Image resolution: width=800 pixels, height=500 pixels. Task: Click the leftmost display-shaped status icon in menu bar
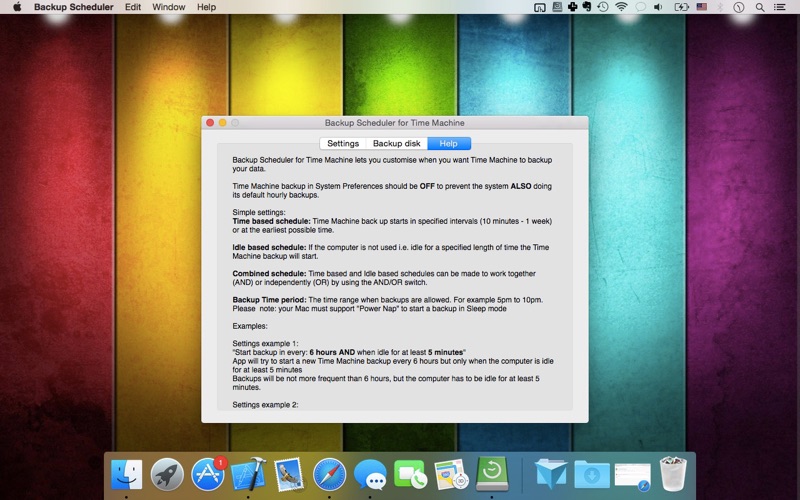pos(539,7)
